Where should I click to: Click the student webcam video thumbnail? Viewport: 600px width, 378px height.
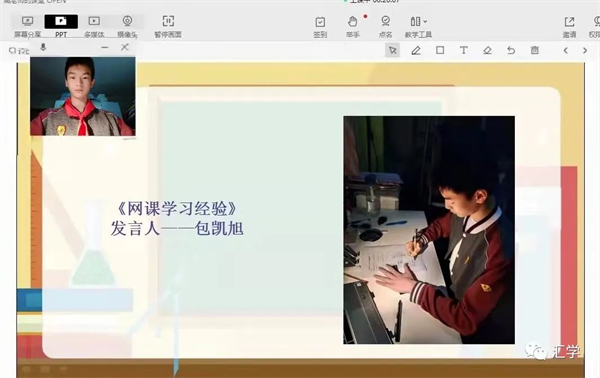pos(83,96)
